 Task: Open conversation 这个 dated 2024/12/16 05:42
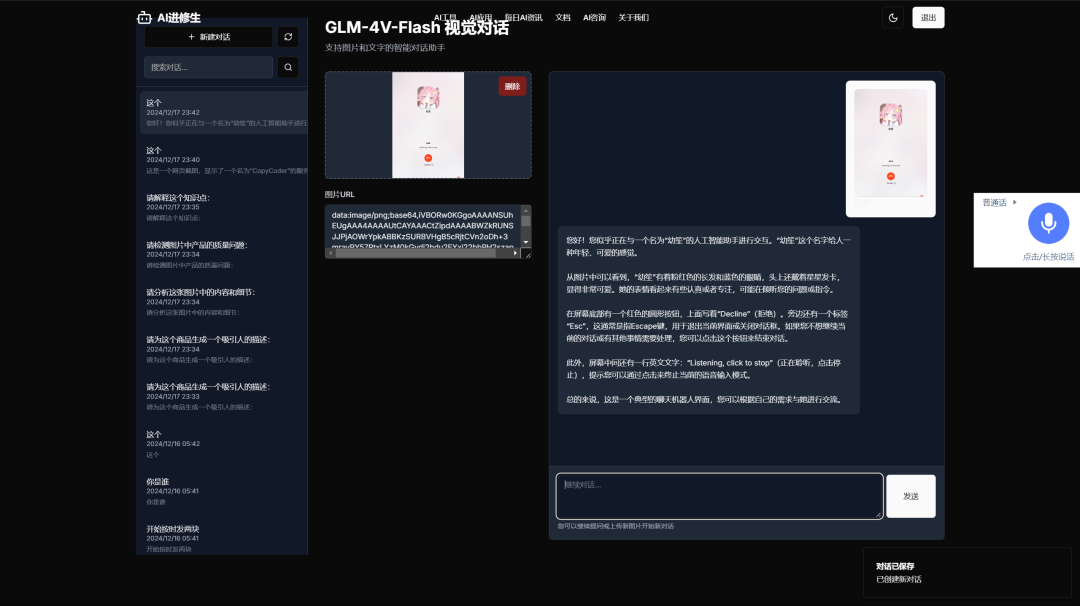(224, 444)
